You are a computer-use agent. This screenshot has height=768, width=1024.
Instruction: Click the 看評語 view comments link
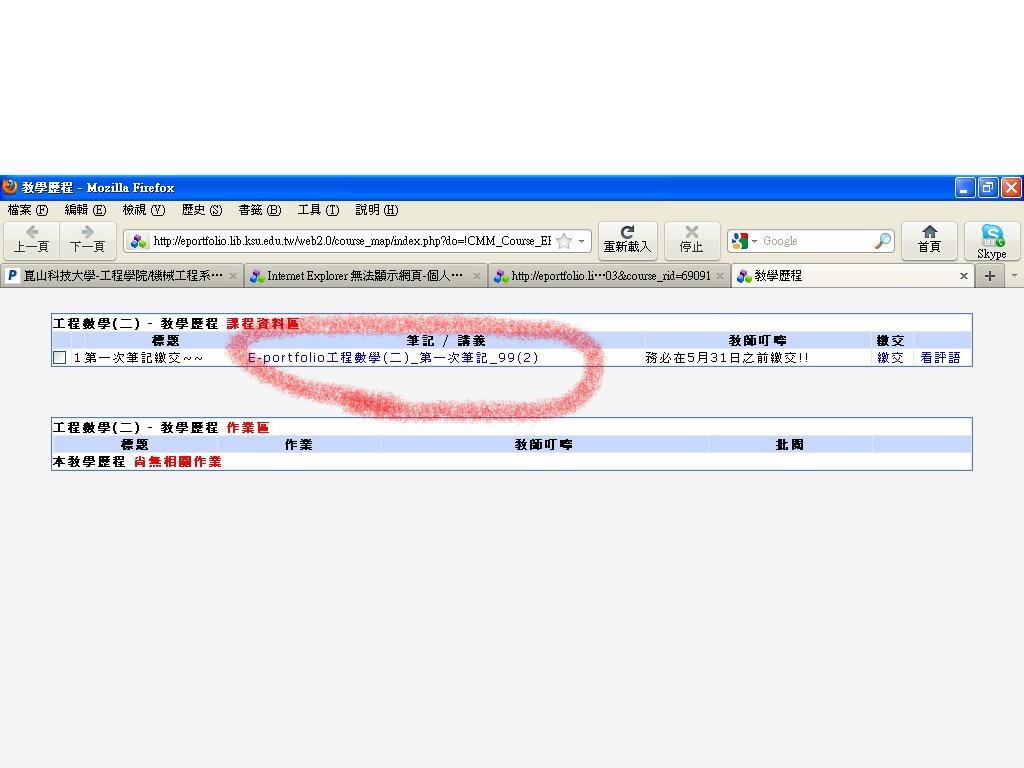tap(940, 358)
